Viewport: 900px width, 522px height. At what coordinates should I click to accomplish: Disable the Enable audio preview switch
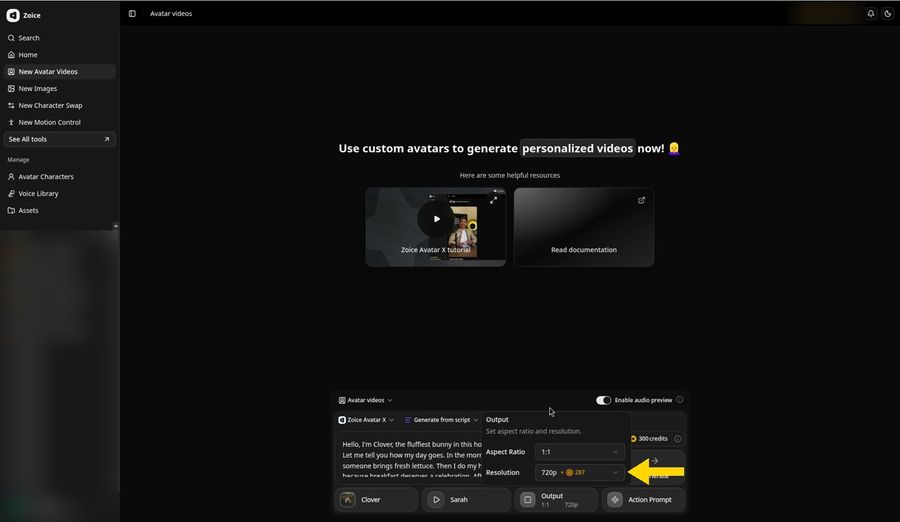[603, 400]
